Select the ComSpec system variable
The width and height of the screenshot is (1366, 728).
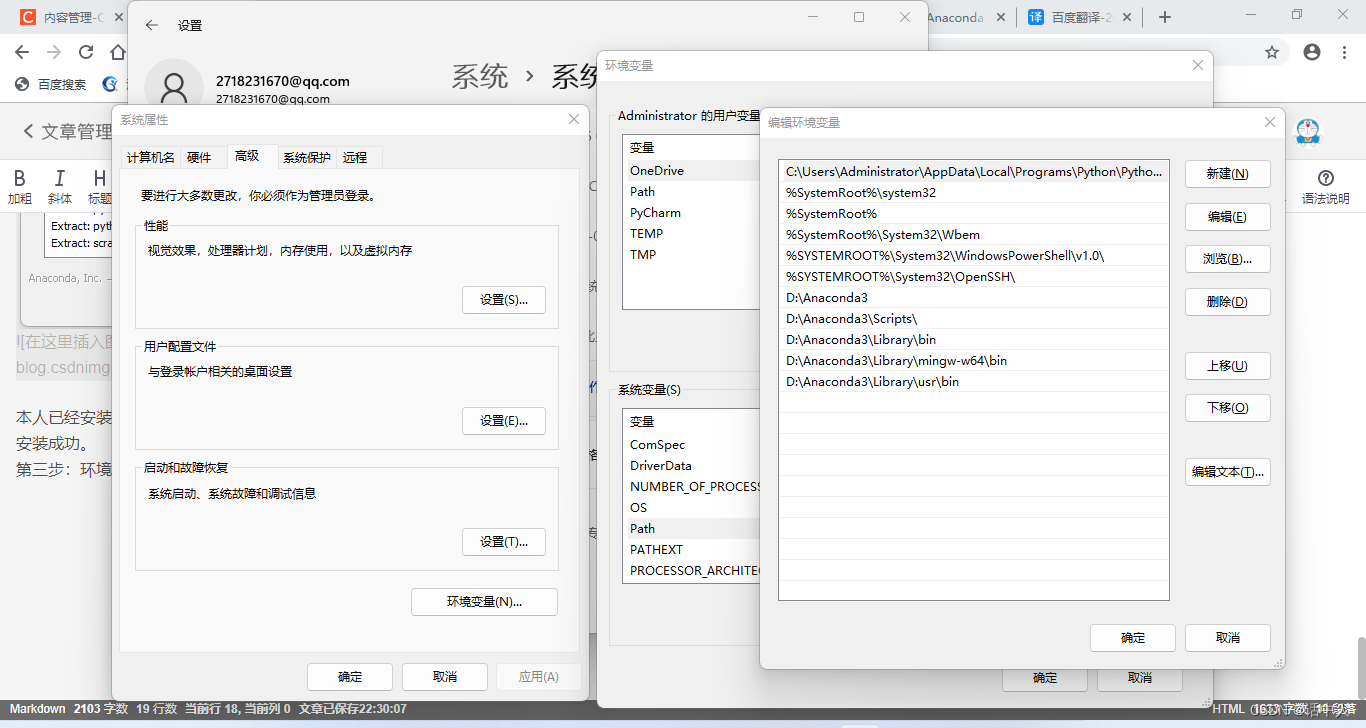692,445
